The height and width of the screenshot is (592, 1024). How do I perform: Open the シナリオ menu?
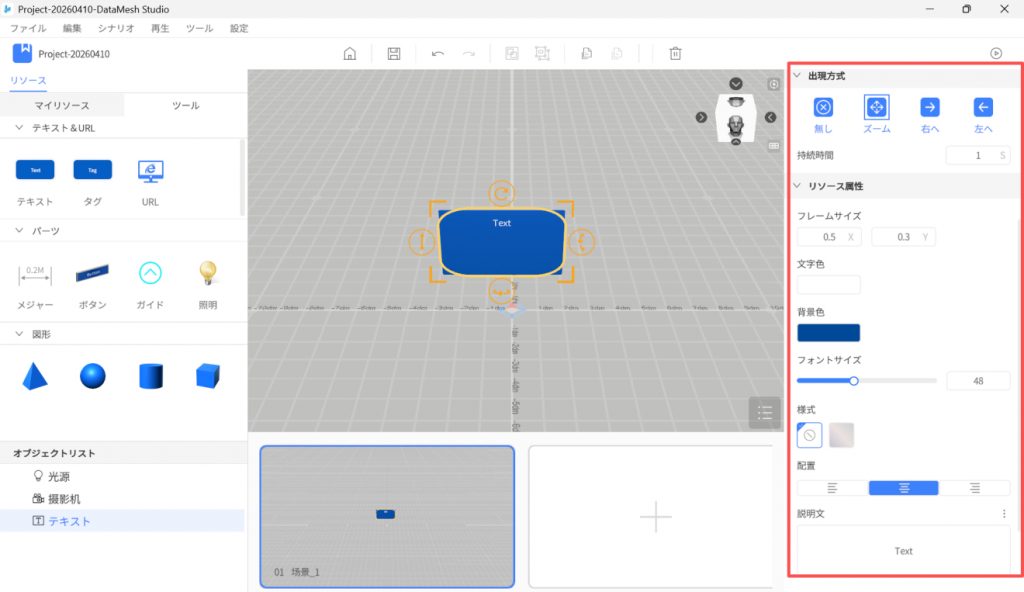tap(116, 29)
